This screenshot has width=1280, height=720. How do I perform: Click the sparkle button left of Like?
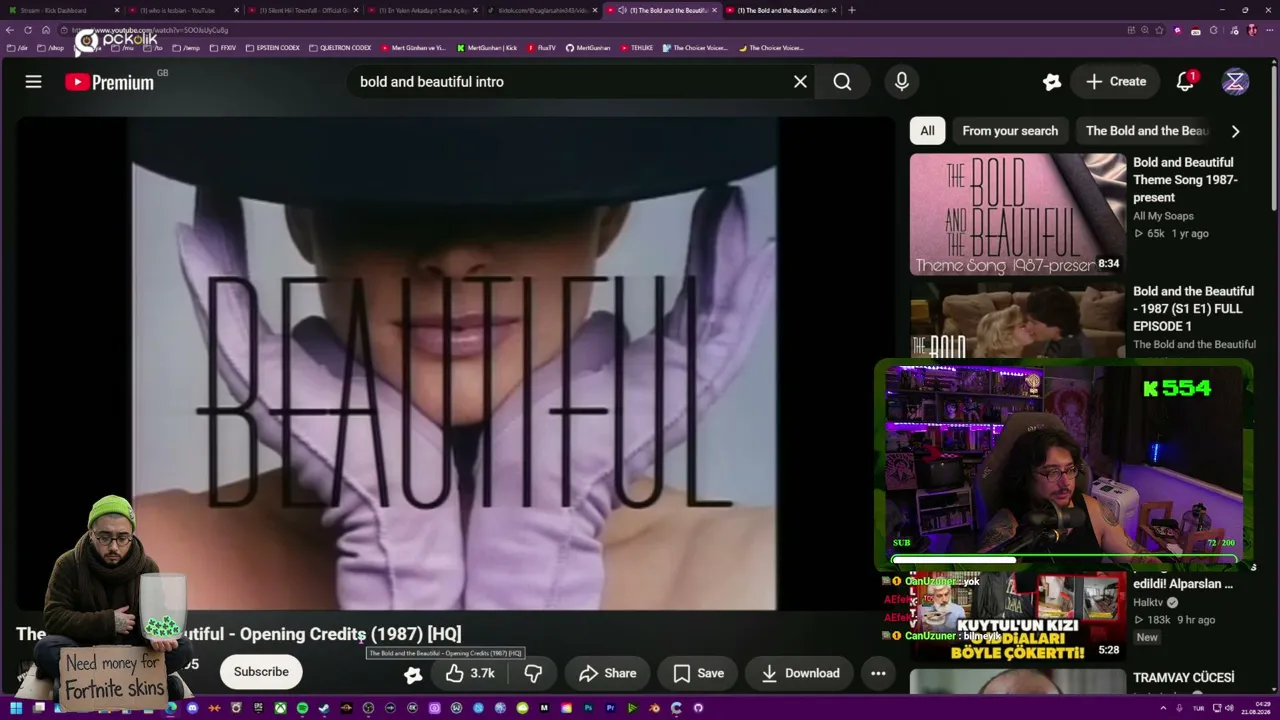click(413, 674)
